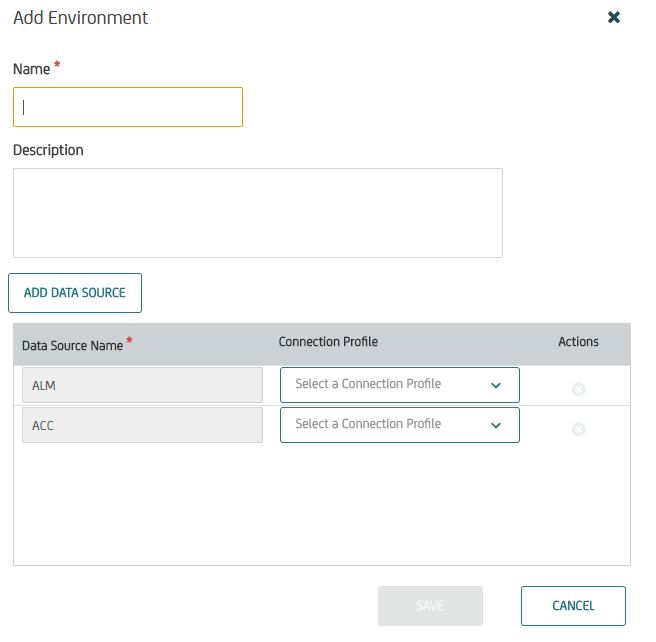Open Connection Profile dropdown for ACC

400,425
